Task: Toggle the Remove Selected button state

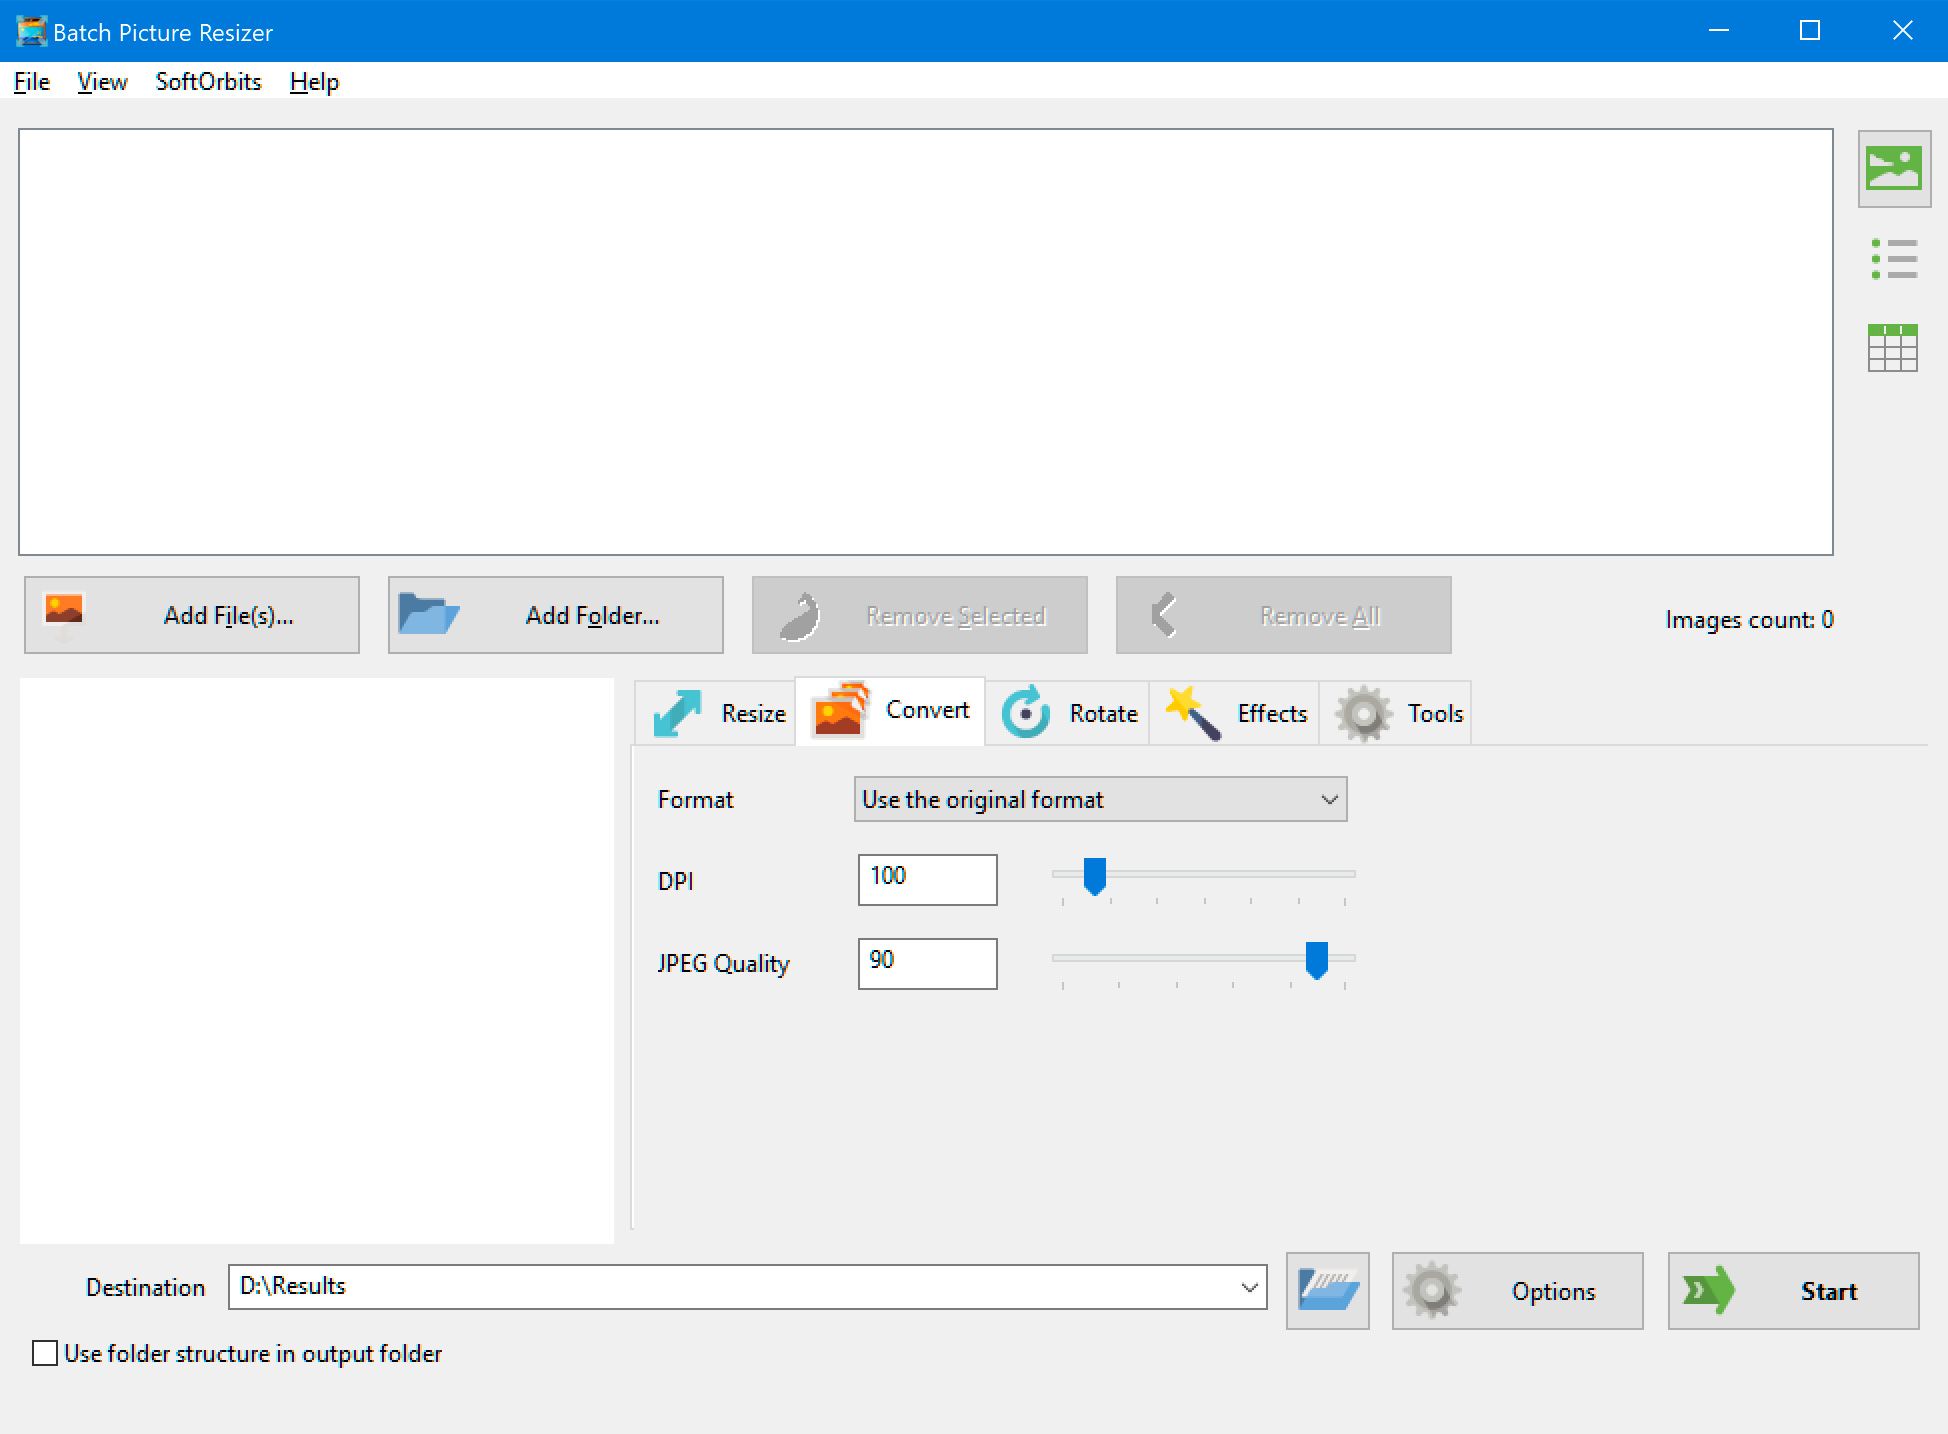Action: (918, 616)
